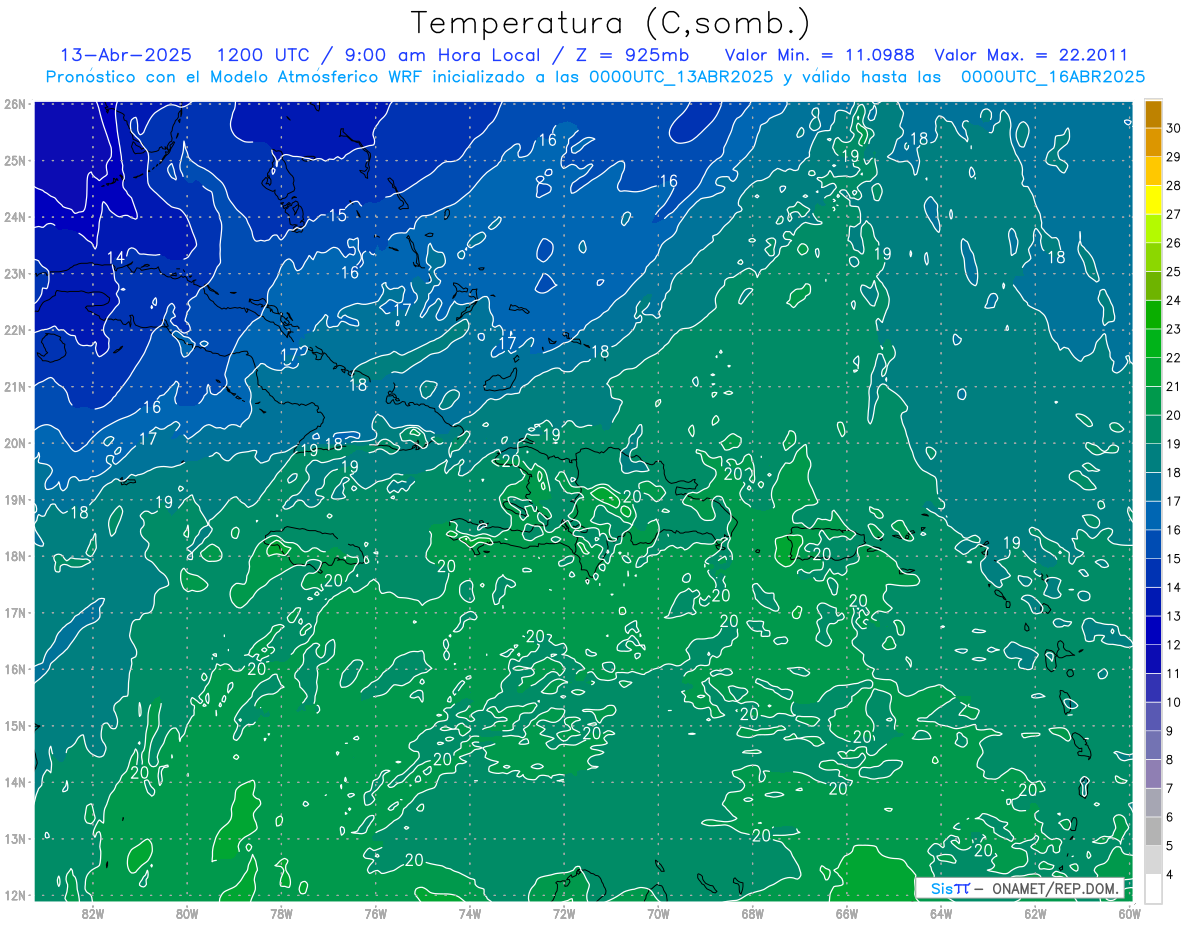The width and height of the screenshot is (1200, 927).
Task: Click longitude axis label '60W'
Action: [1130, 912]
